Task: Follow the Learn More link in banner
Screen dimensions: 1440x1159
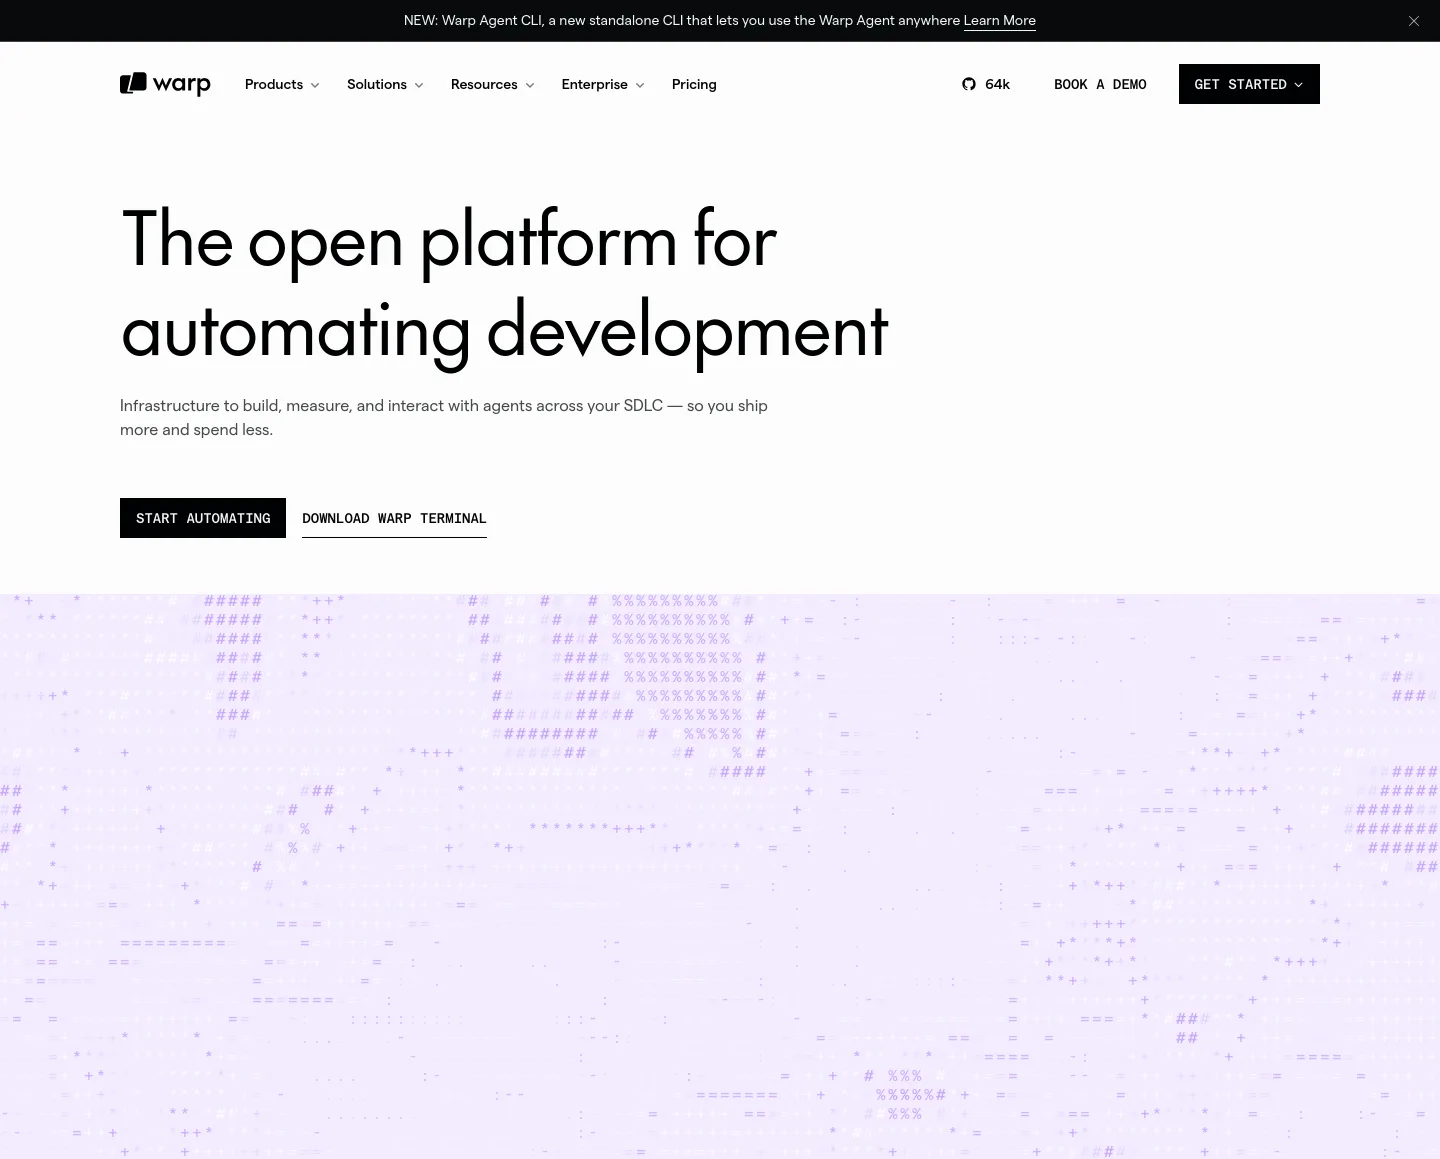Action: click(999, 20)
